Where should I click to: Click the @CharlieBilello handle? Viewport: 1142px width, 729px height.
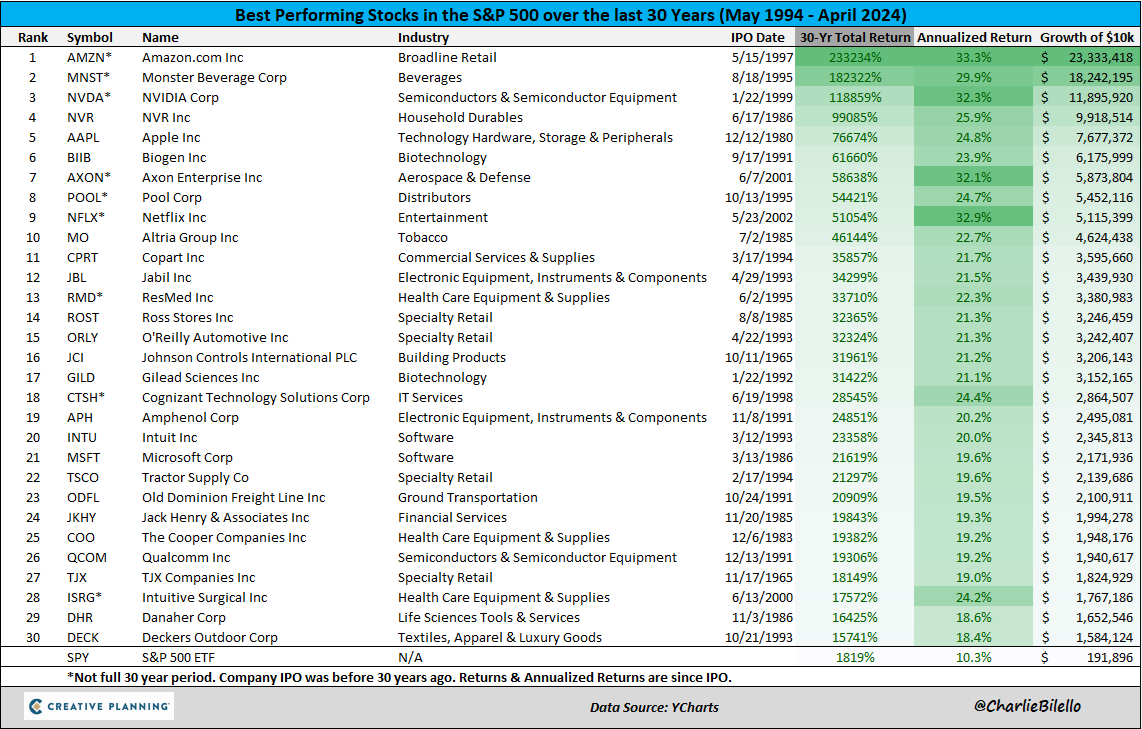point(1027,706)
